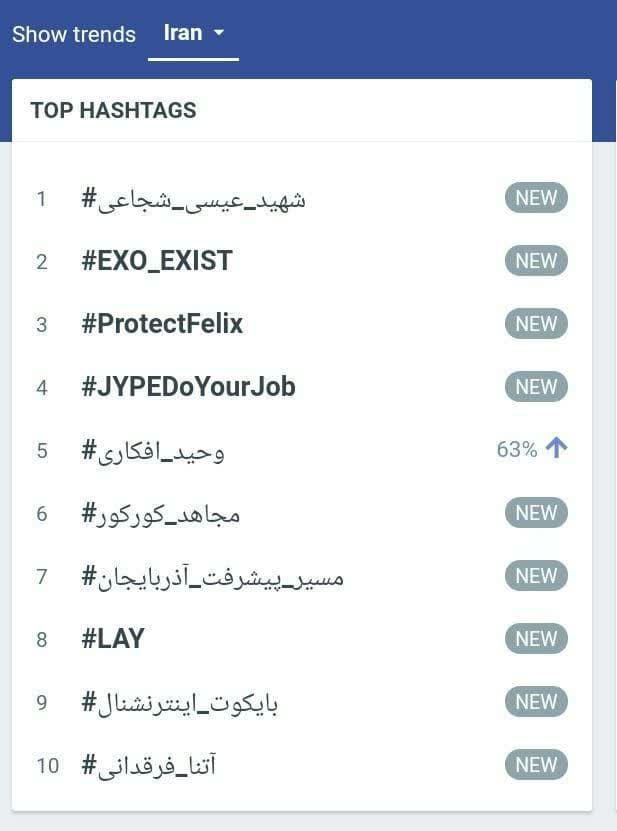Click the blue up arrow at rank 5
This screenshot has height=831, width=617.
click(556, 449)
